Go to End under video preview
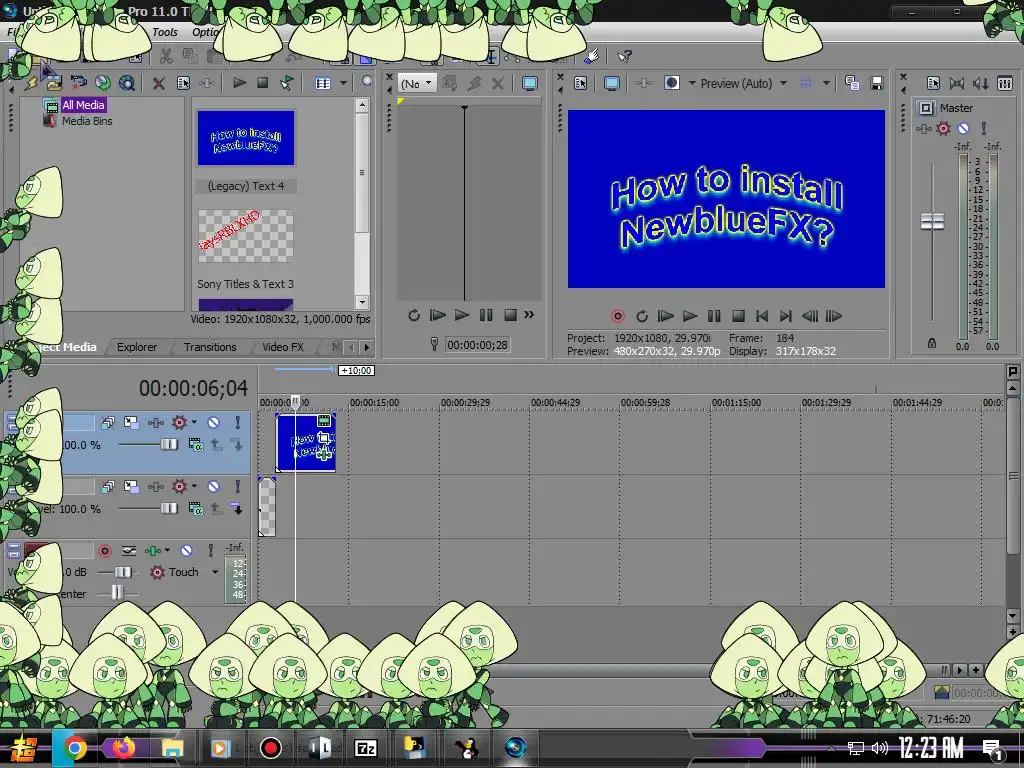 coord(786,316)
